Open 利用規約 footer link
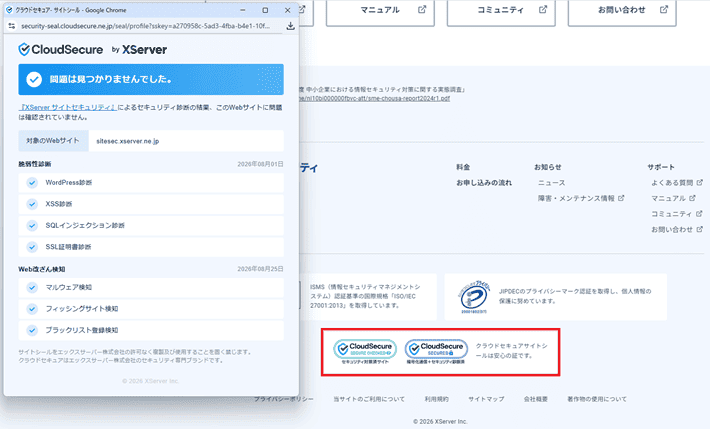 click(437, 399)
